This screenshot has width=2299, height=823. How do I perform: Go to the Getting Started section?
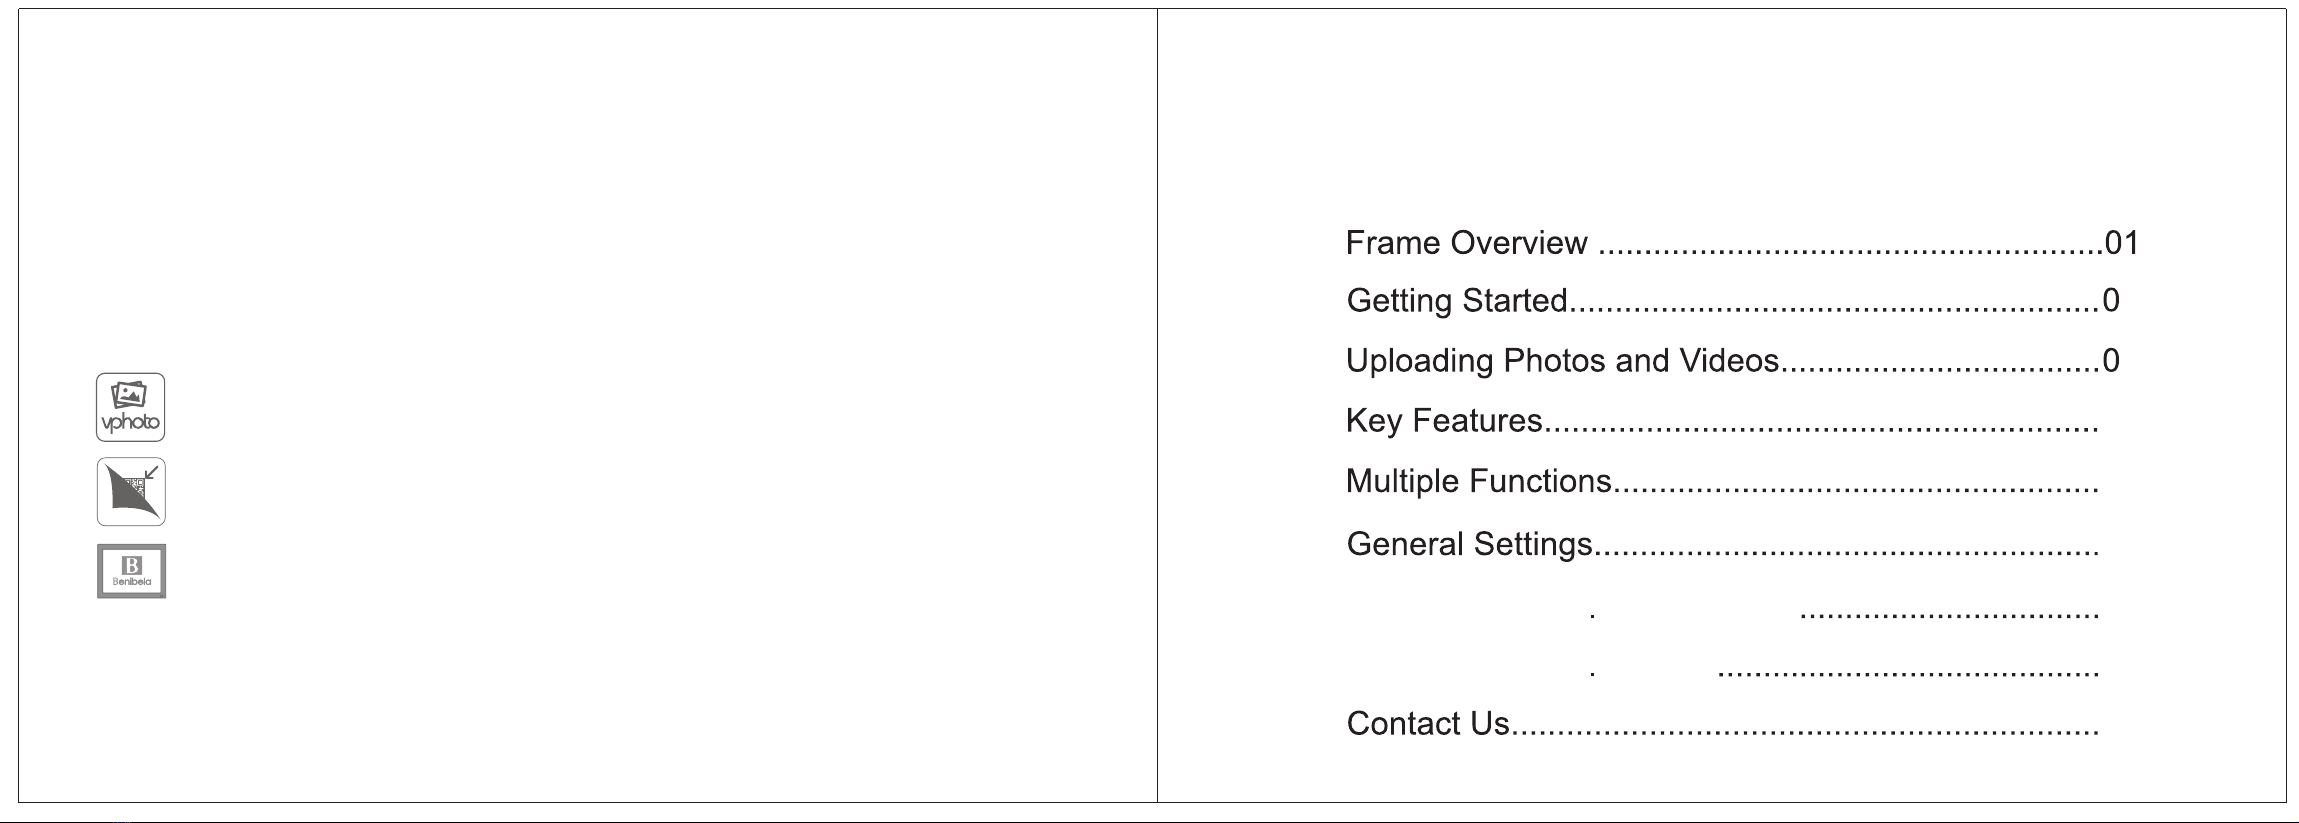point(1457,301)
